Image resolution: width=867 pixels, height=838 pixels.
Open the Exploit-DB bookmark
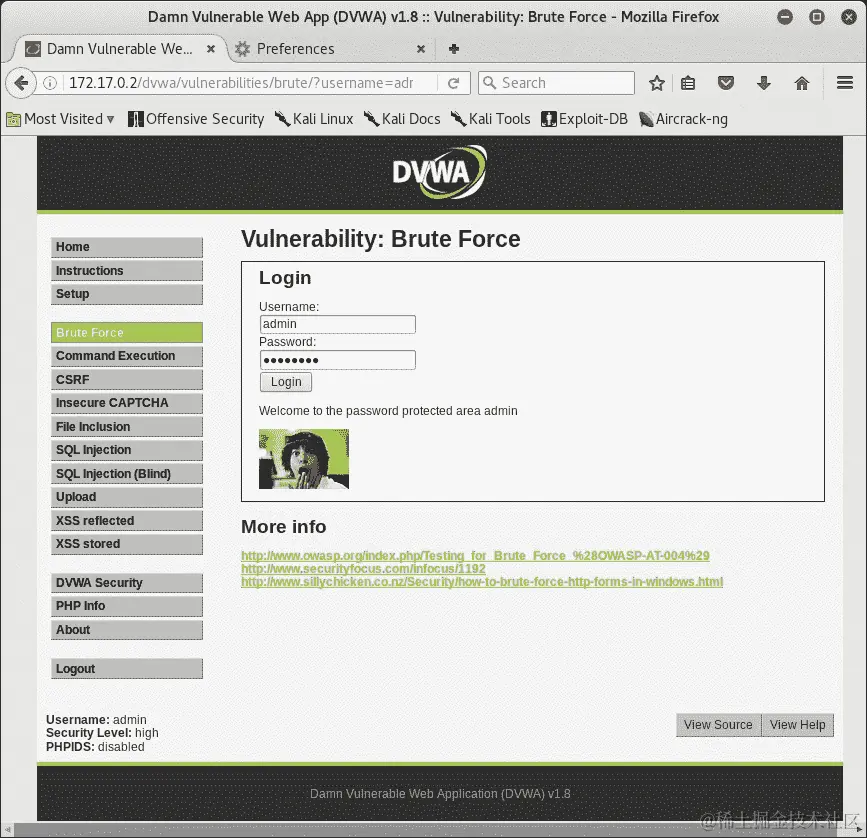tap(584, 119)
